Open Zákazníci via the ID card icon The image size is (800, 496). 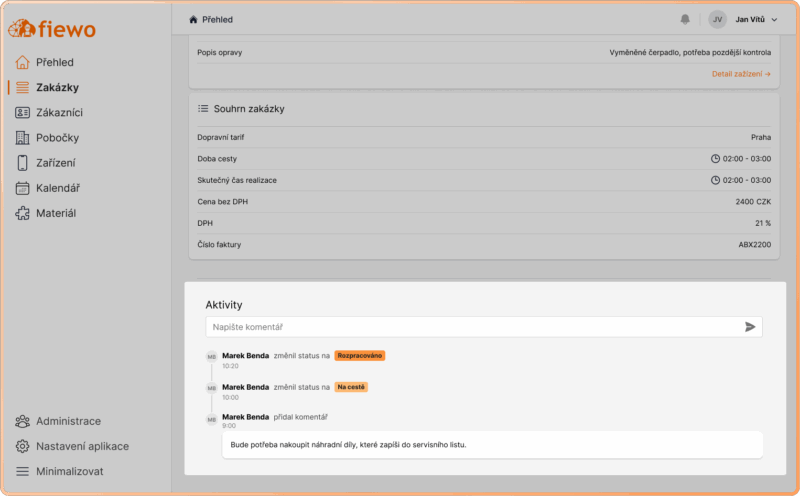[22, 112]
